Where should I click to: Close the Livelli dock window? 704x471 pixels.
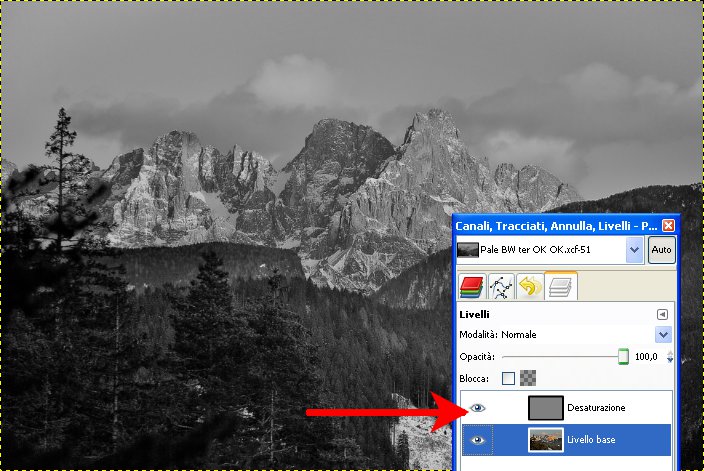pos(668,225)
